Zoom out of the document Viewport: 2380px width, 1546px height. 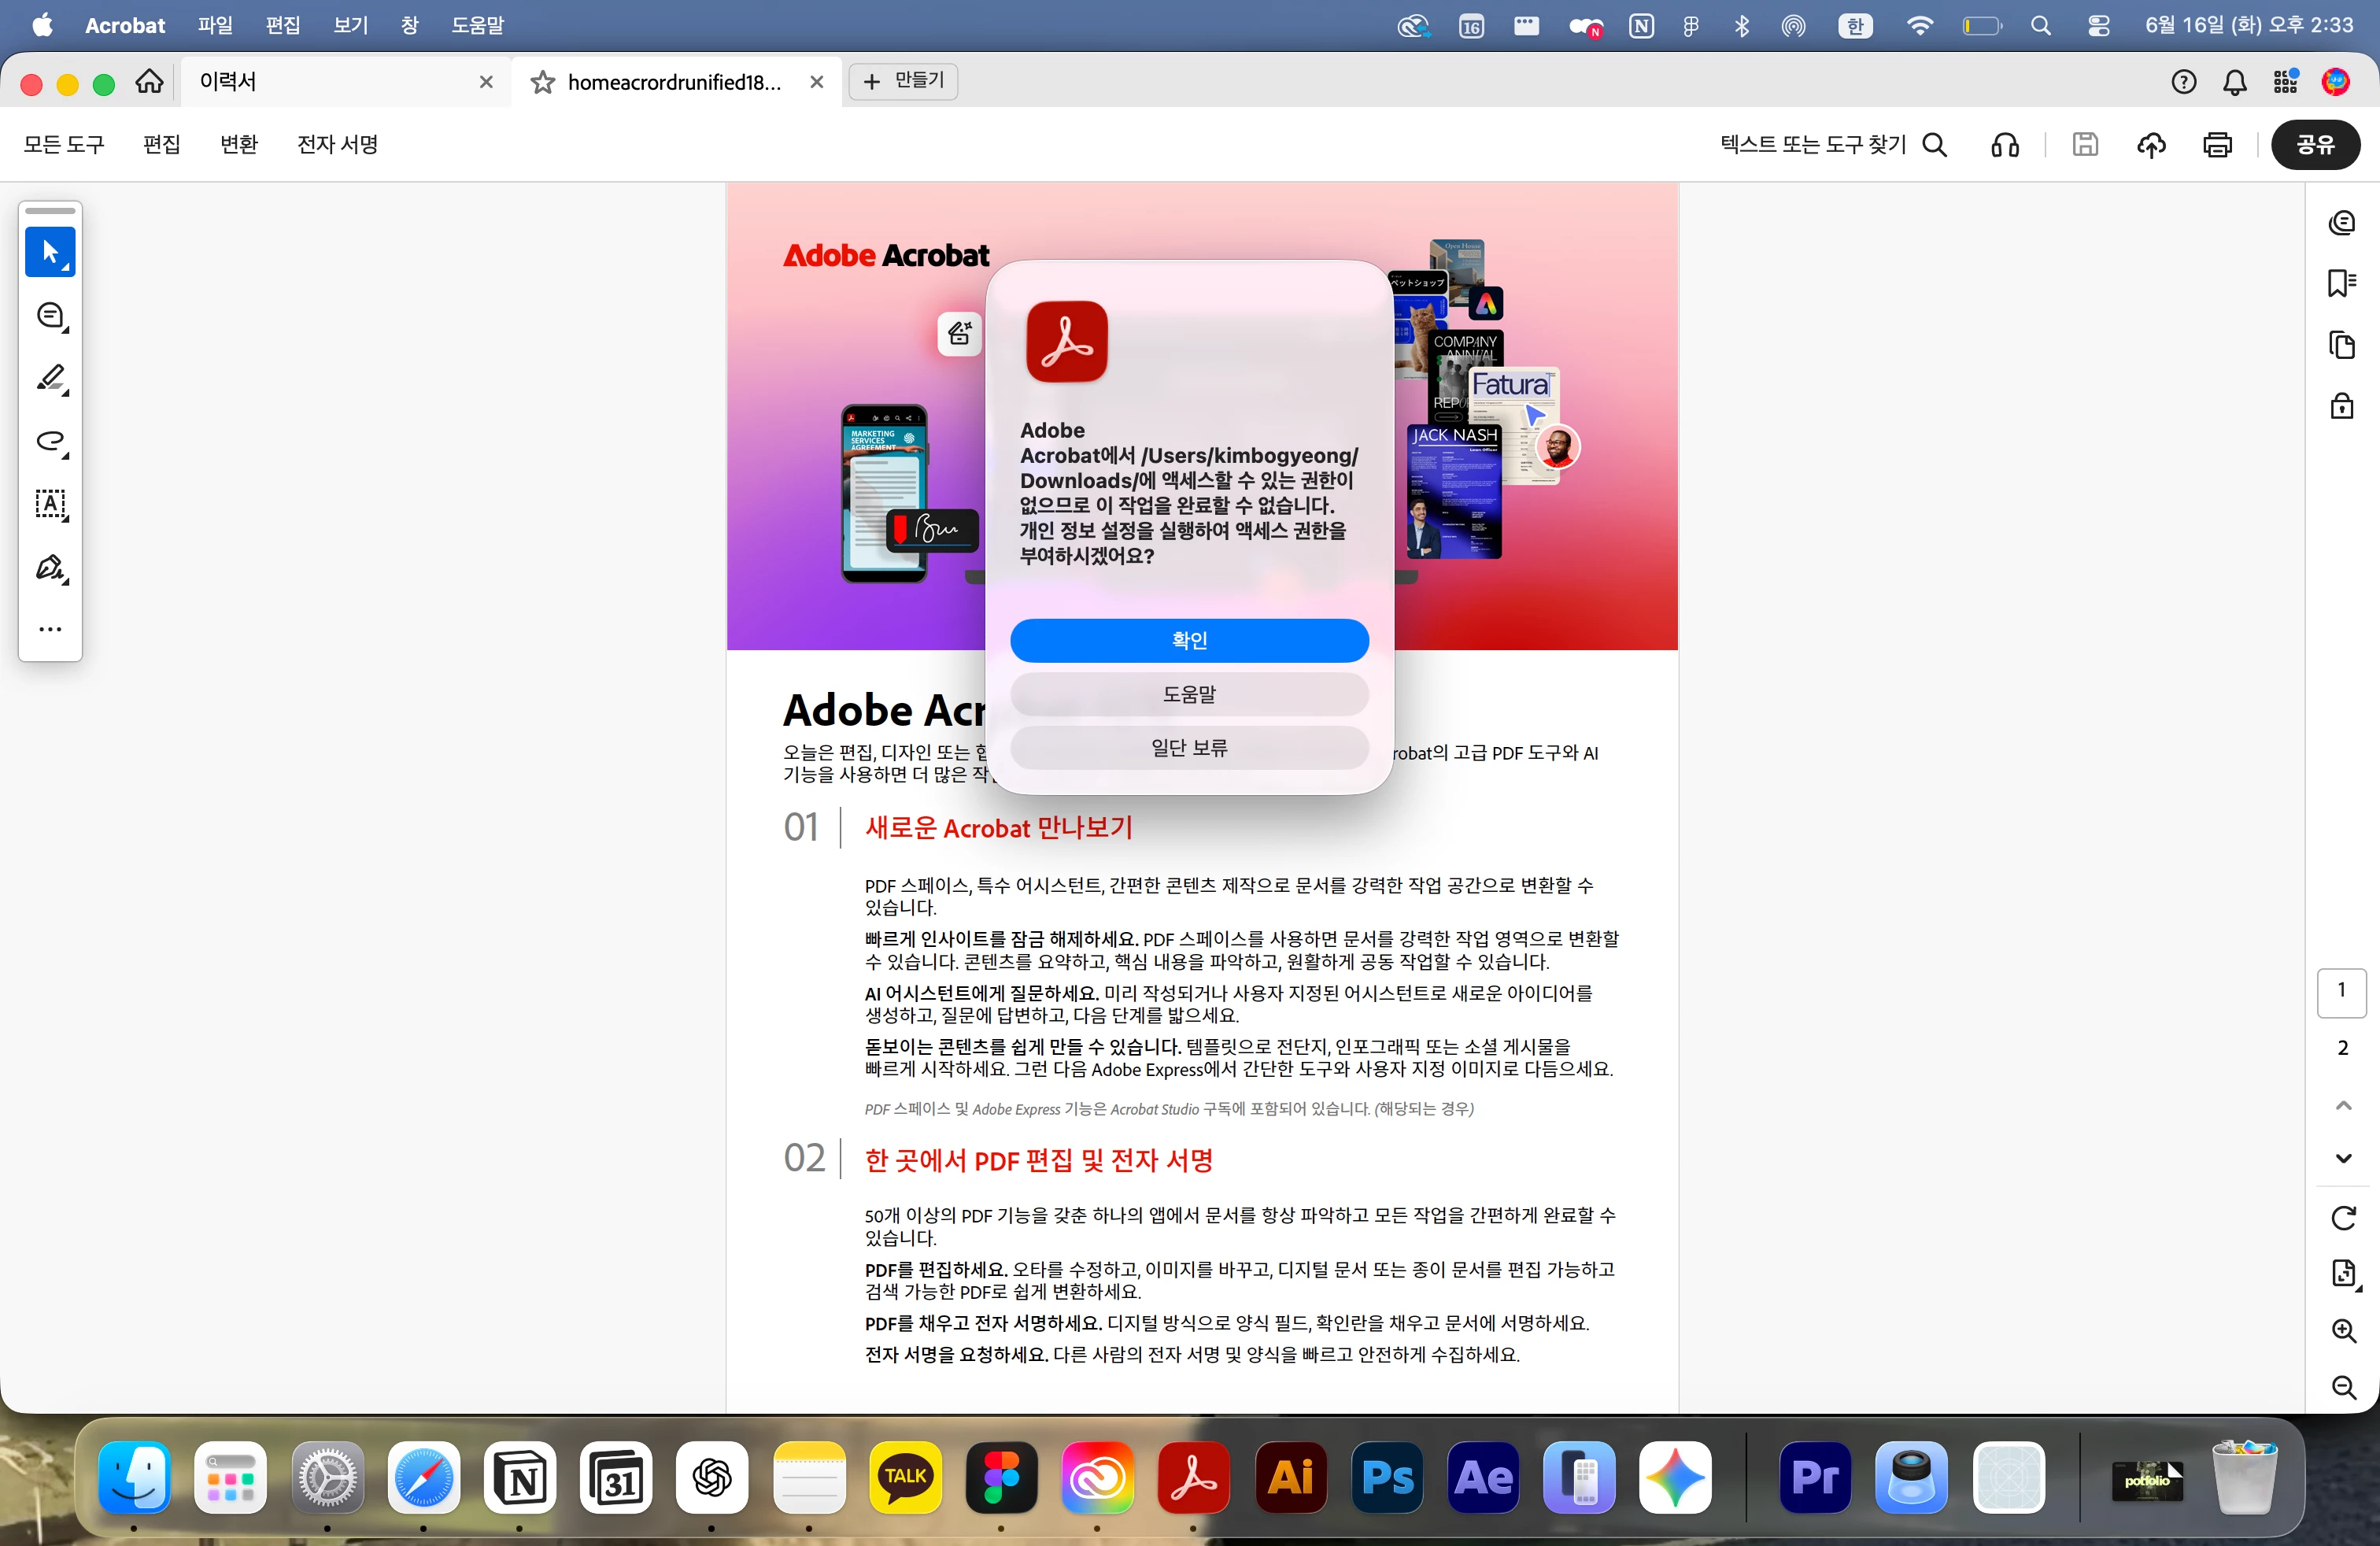2343,1387
